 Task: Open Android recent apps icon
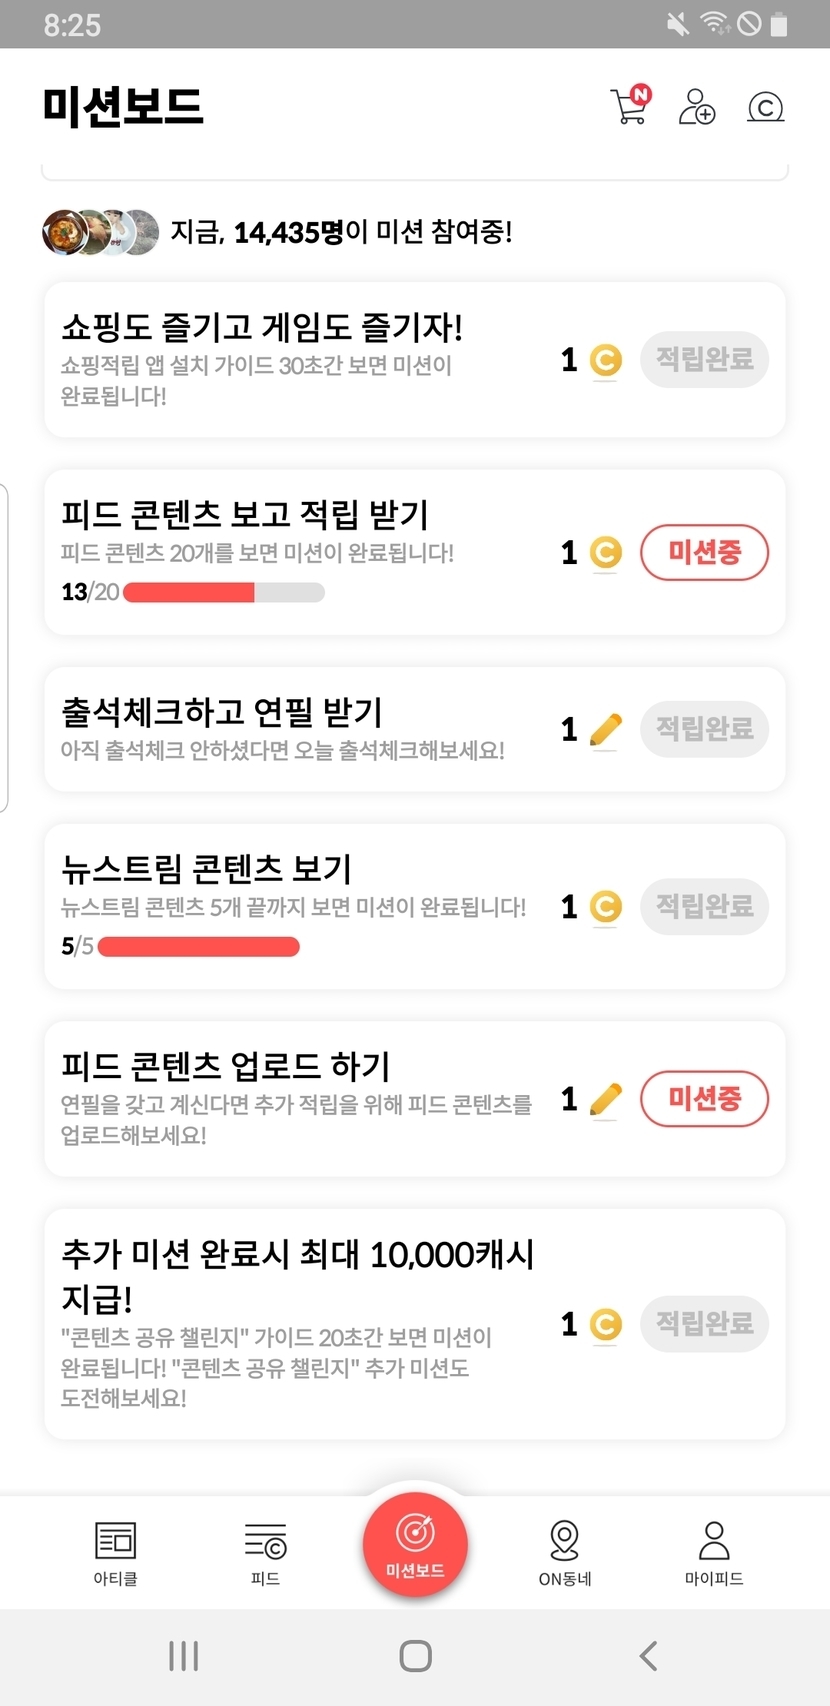[184, 1656]
